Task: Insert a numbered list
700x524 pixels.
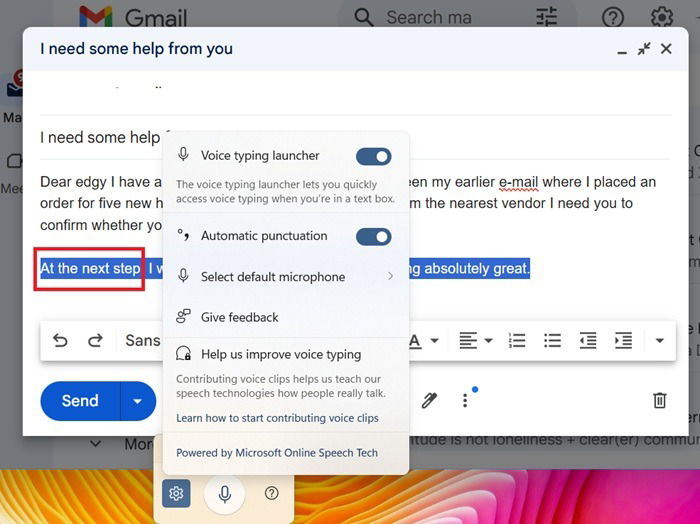Action: pos(517,341)
